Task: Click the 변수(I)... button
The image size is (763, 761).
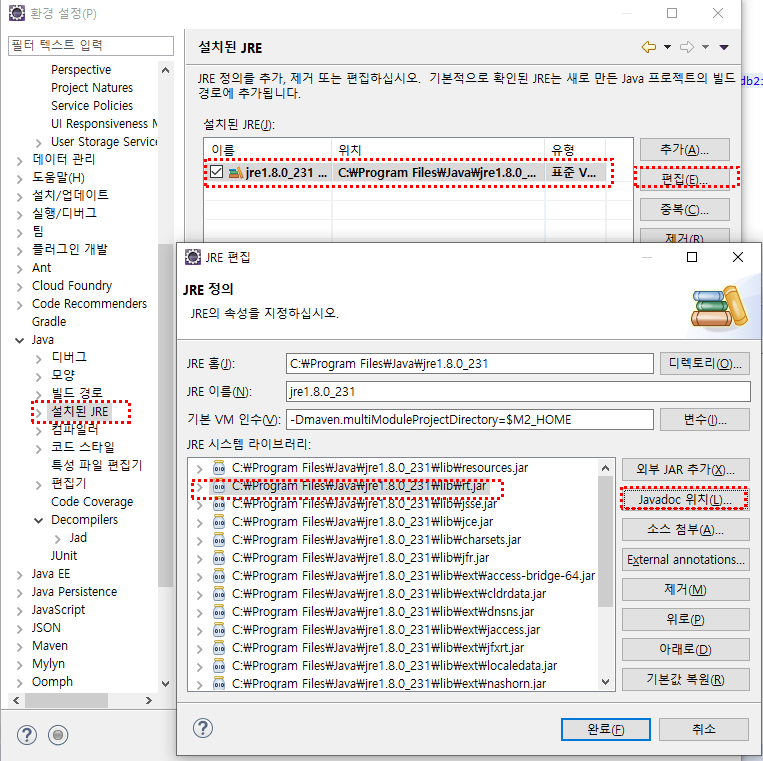Action: click(705, 419)
